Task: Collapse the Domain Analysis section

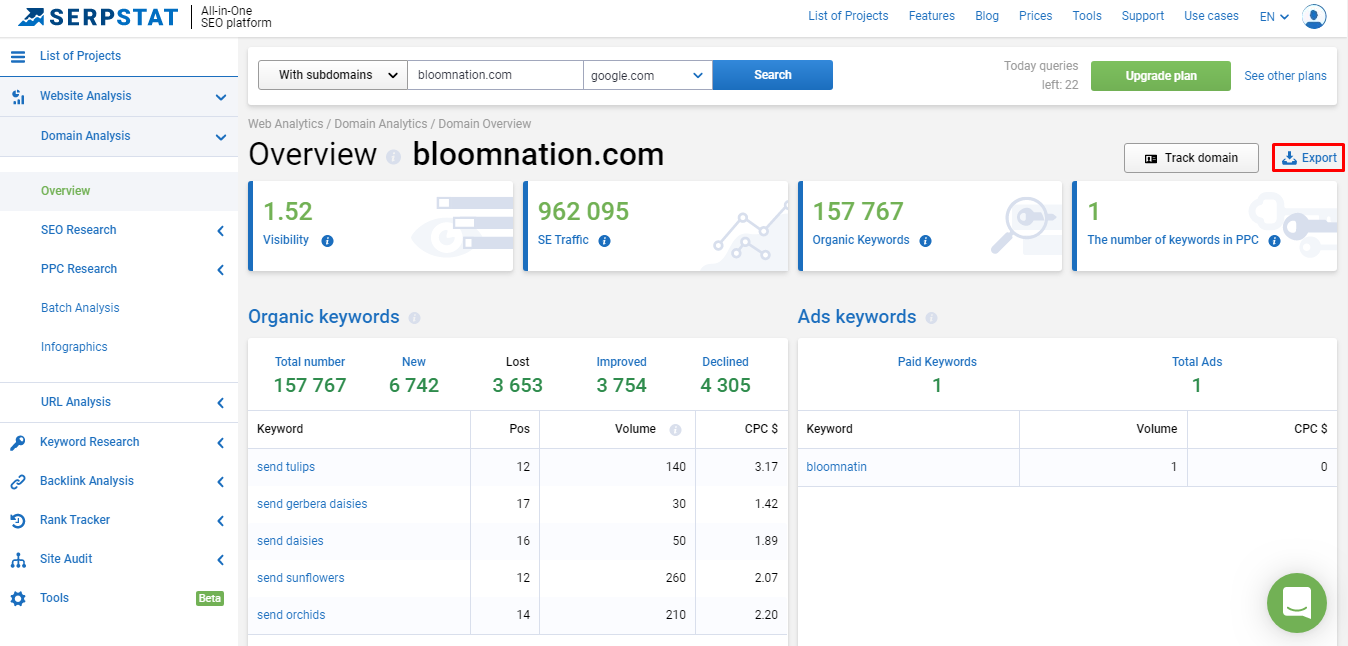Action: [x=221, y=137]
